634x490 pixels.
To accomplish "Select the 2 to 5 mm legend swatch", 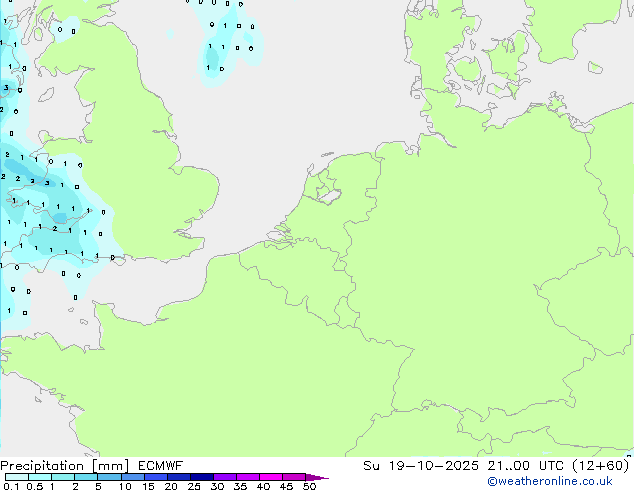I will tap(86, 477).
